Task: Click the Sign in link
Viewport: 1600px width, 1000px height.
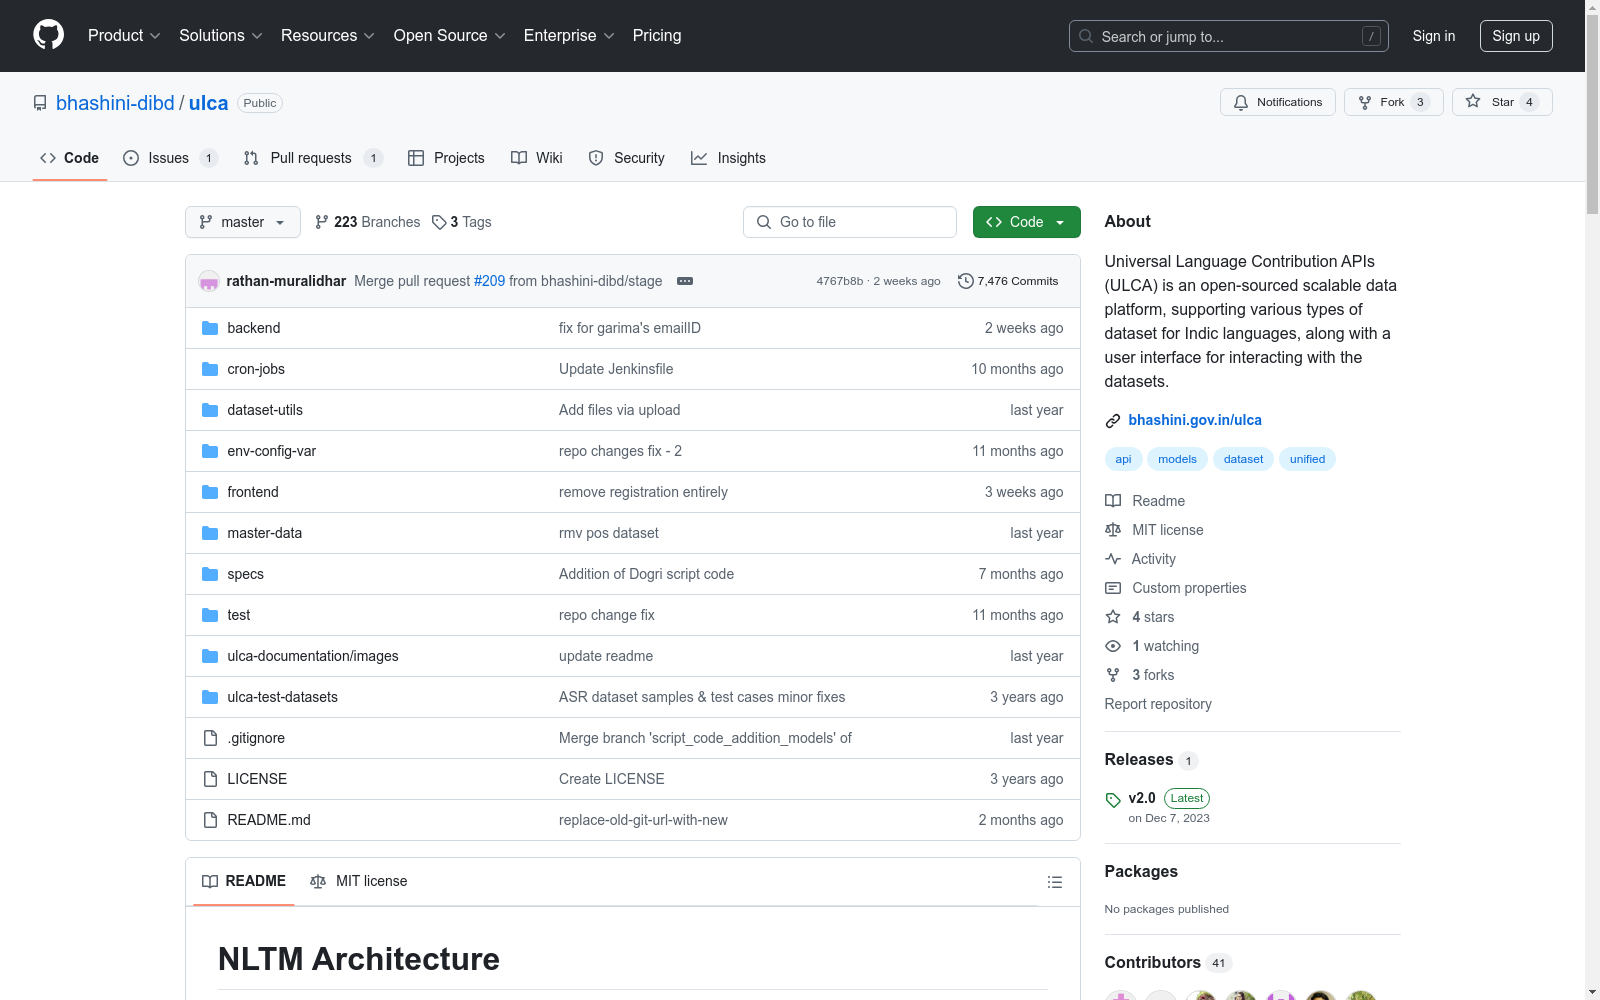Action: point(1434,36)
